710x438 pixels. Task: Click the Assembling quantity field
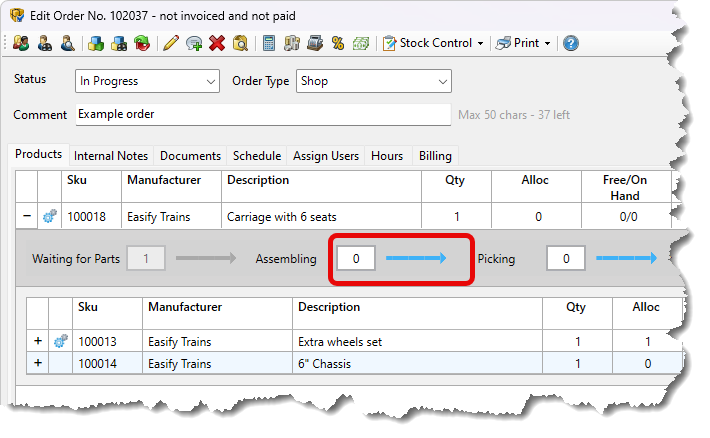[x=356, y=259]
